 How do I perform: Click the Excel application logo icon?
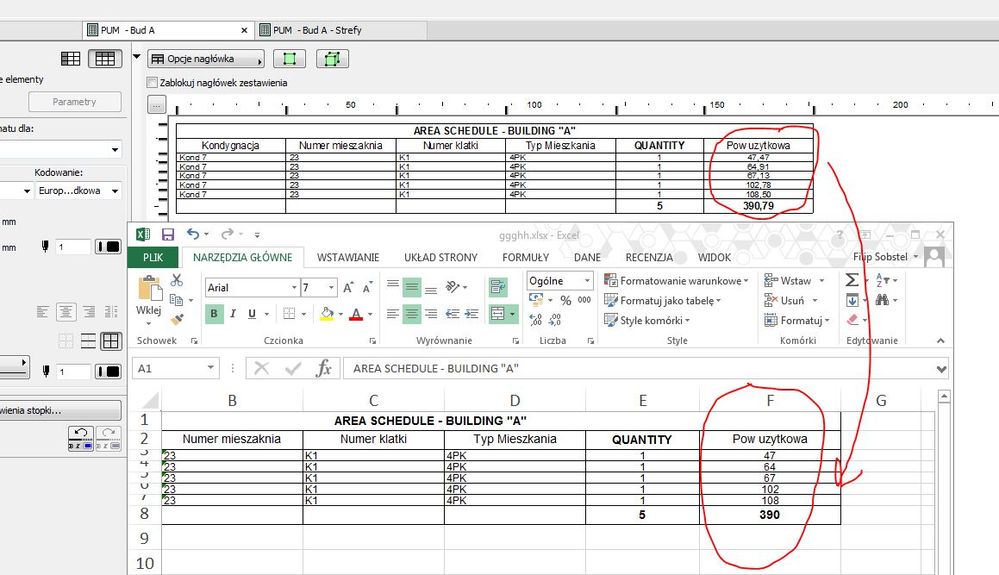point(143,234)
